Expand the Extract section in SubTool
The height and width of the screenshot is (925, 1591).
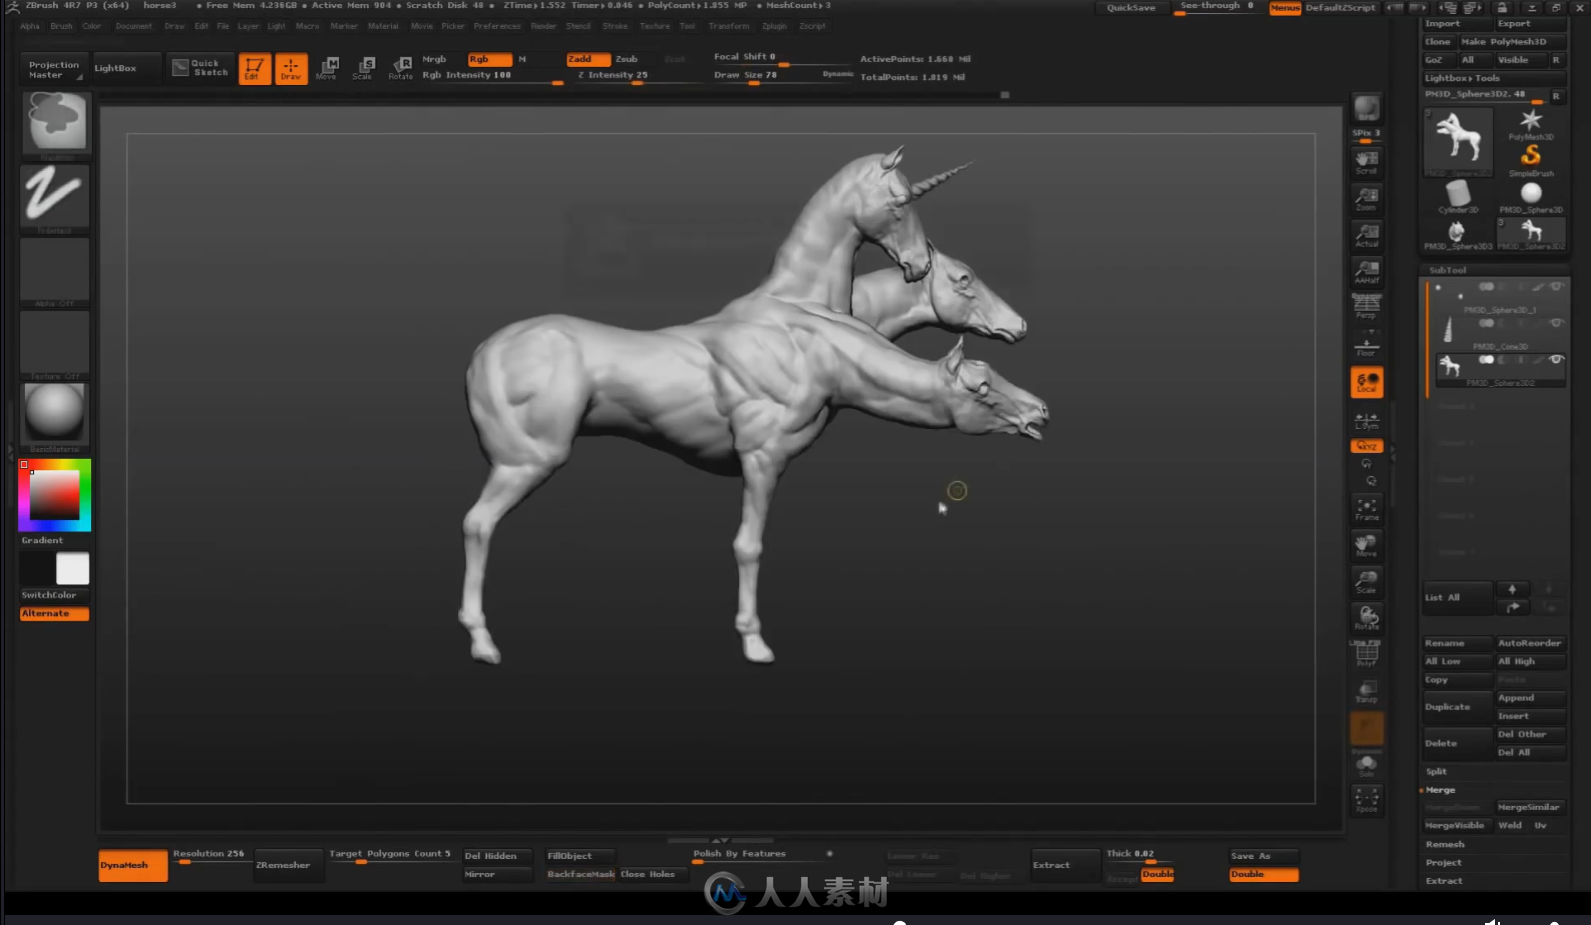pyautogui.click(x=1443, y=881)
